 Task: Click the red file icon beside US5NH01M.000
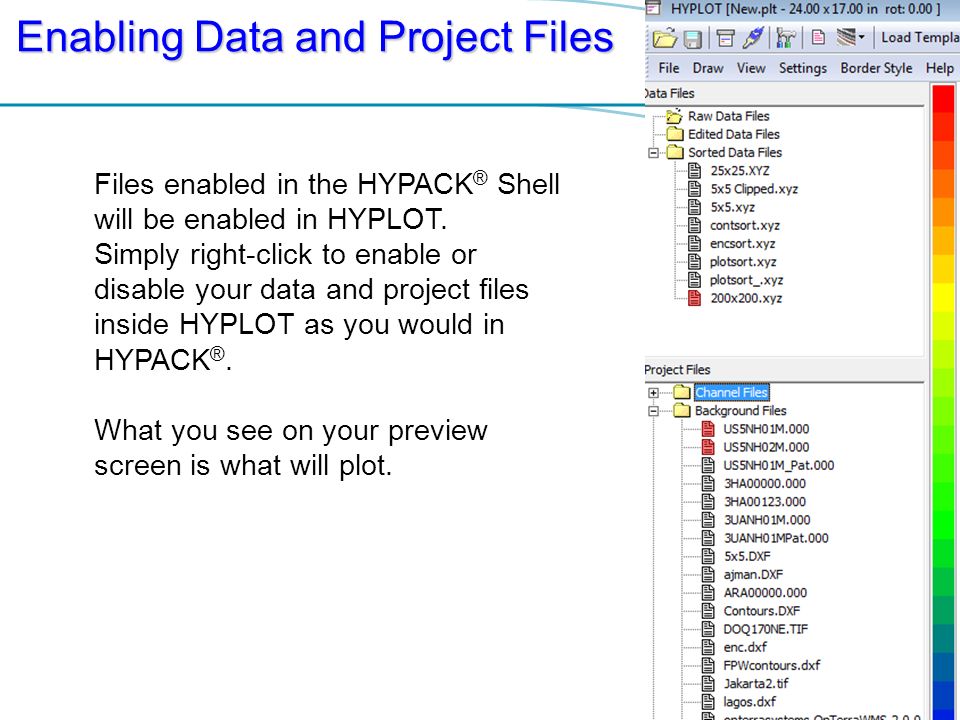708,429
